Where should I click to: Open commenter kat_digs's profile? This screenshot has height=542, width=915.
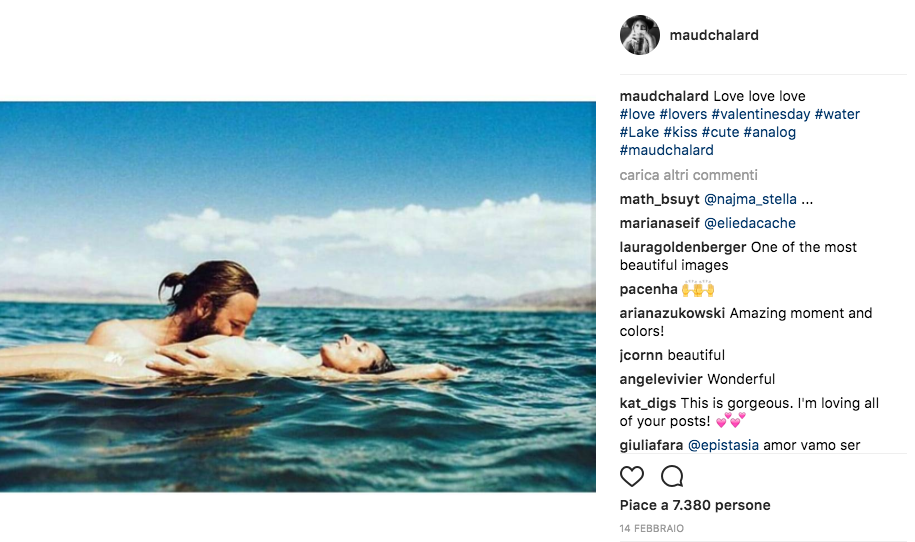coord(648,403)
